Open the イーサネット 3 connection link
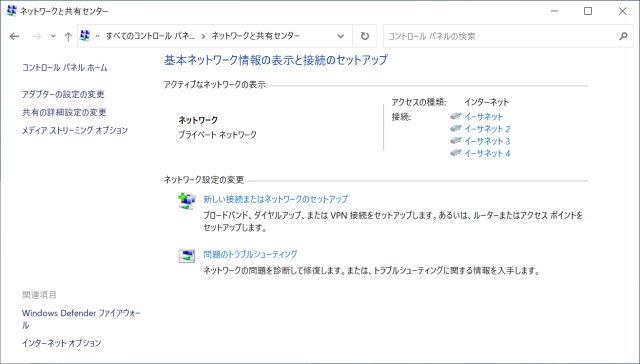The image size is (640, 364). click(487, 141)
